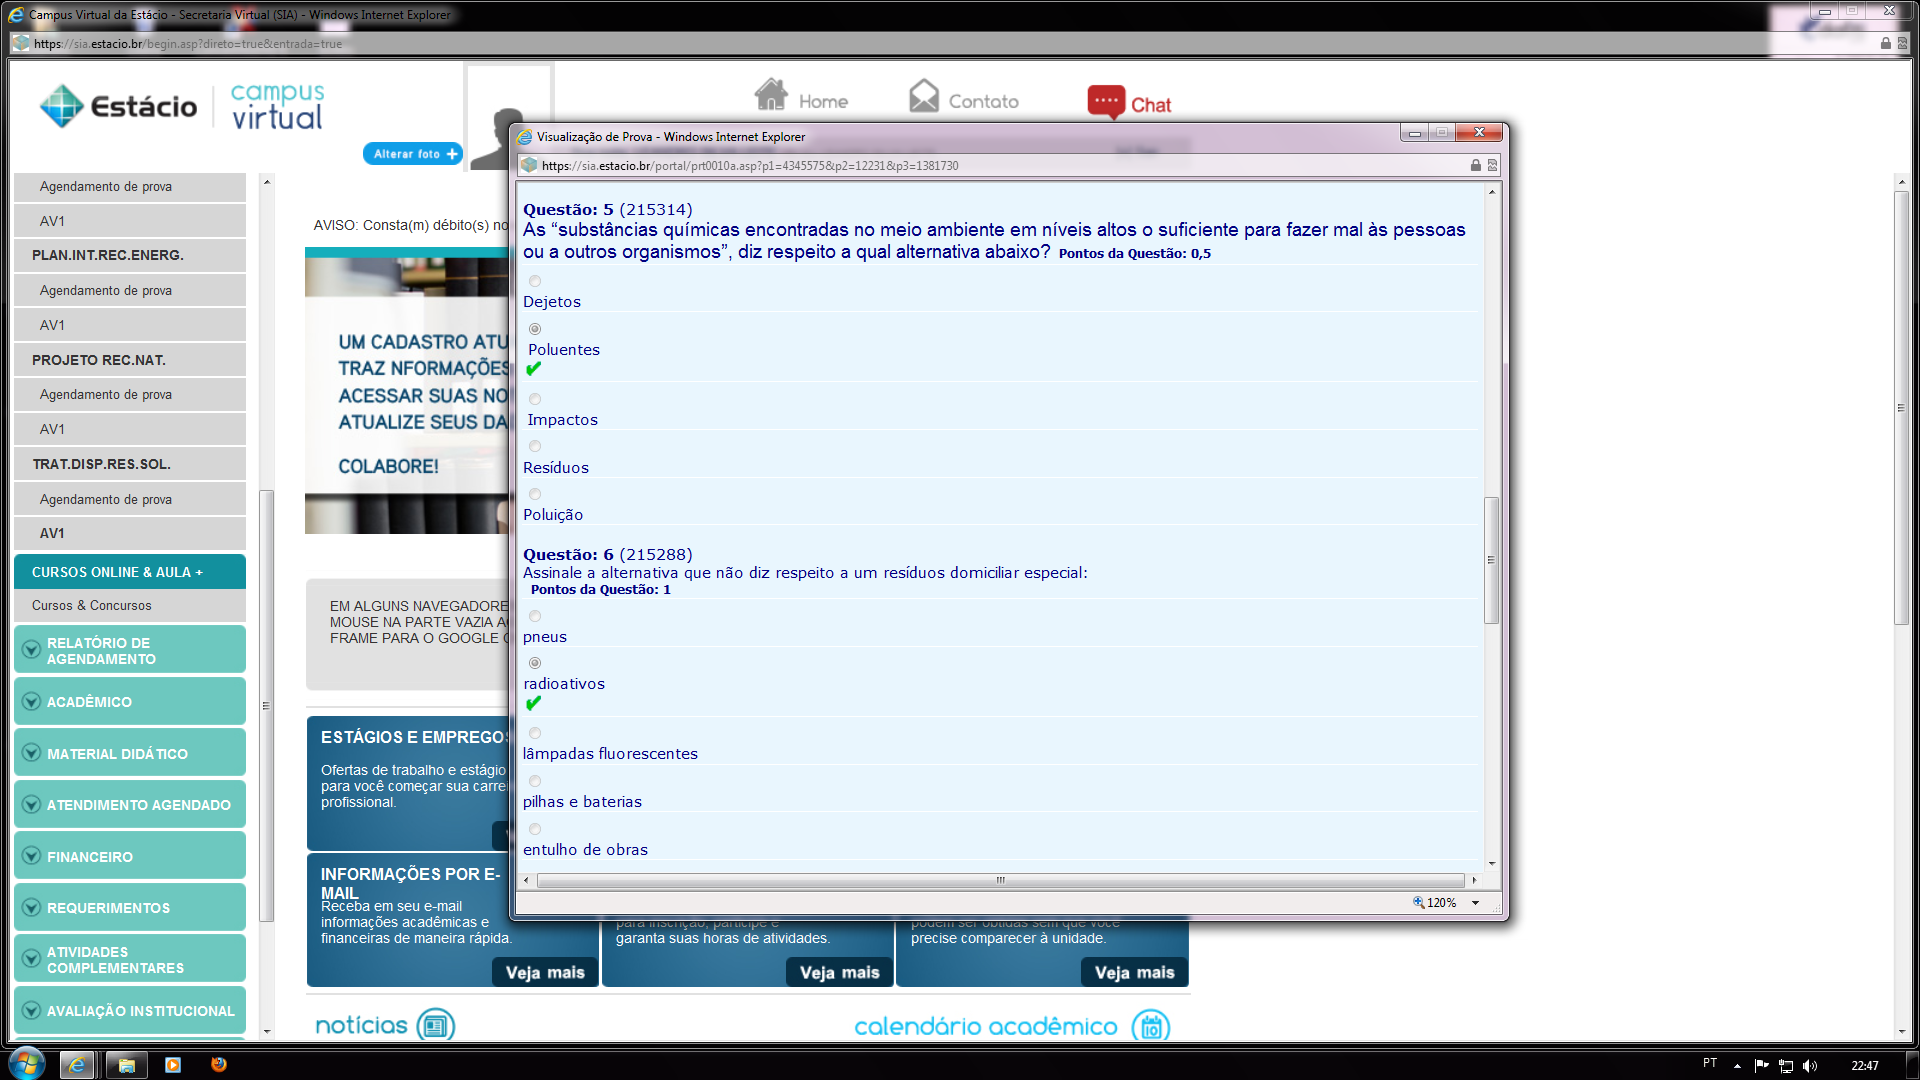Select pilhas e baterias radio option

click(535, 781)
